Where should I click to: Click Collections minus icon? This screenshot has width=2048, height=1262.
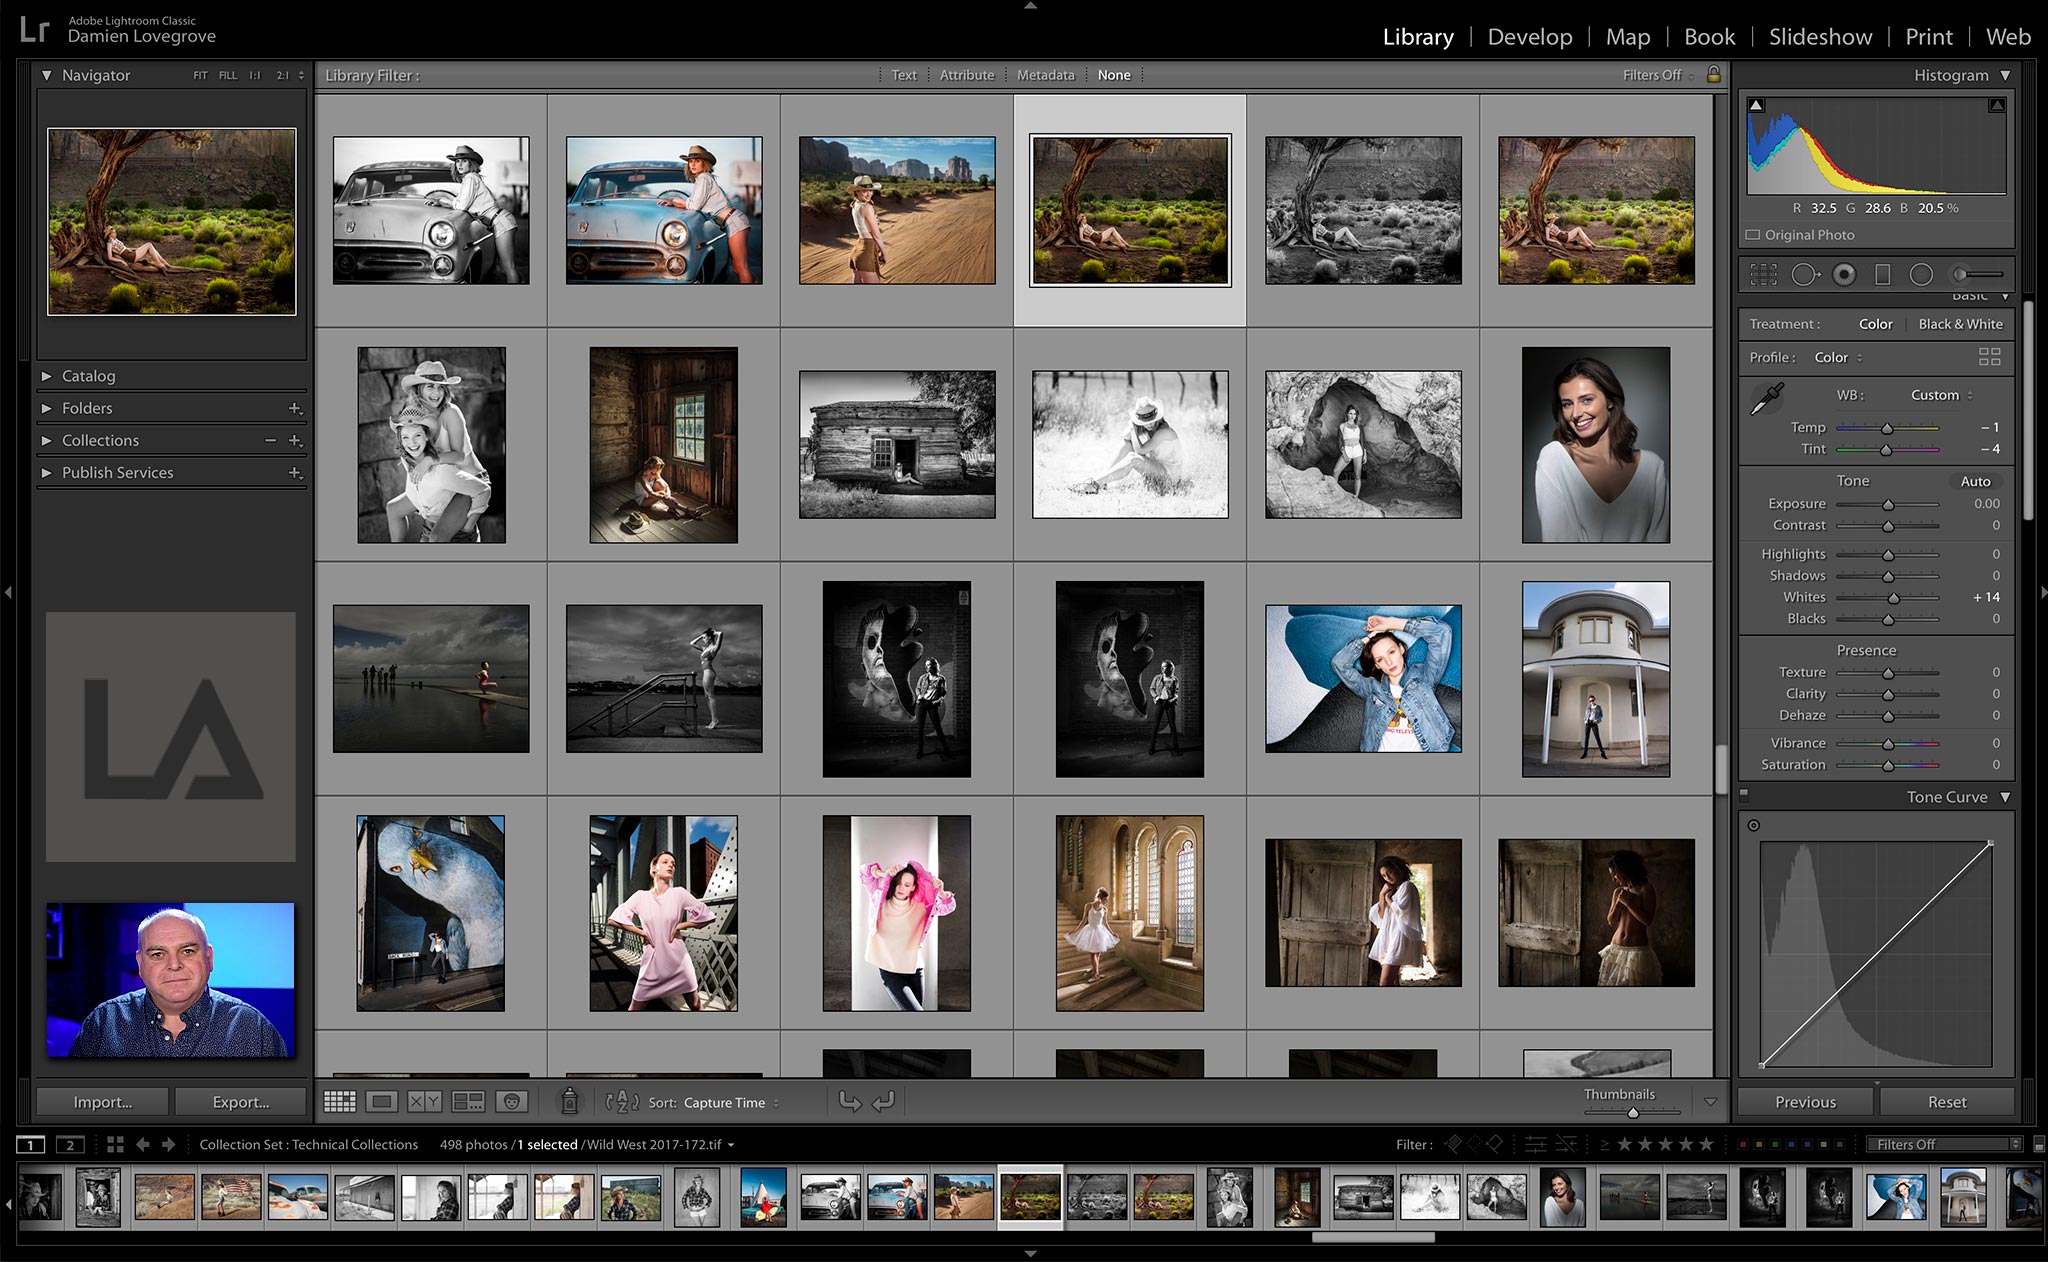[x=270, y=440]
